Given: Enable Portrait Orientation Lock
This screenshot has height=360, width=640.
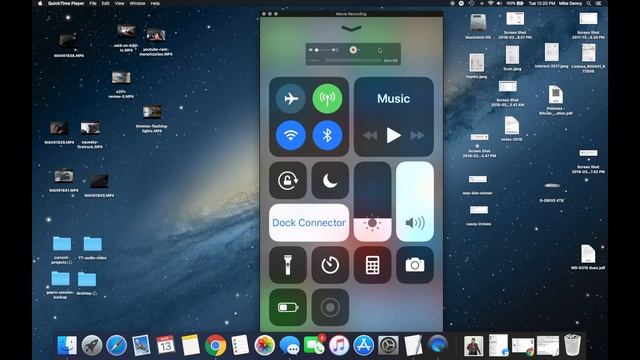Looking at the screenshot, I should 288,180.
